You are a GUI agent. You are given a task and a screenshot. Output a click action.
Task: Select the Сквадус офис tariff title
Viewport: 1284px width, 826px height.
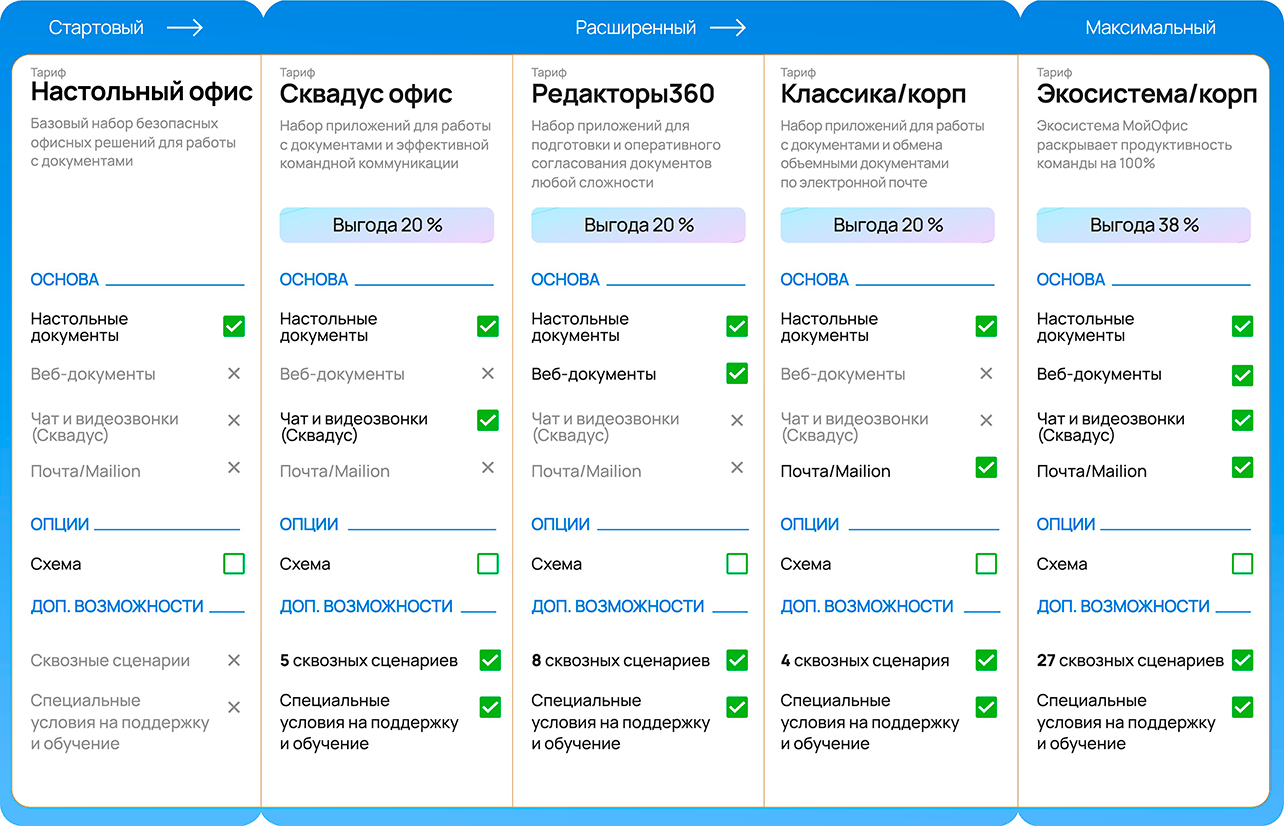[366, 94]
